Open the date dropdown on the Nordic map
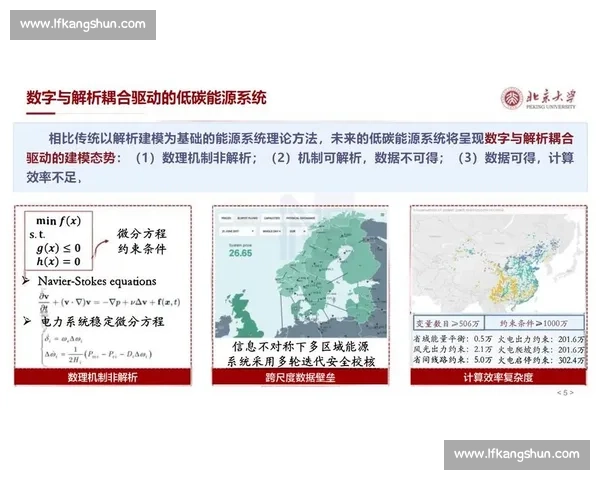This screenshot has width=600, height=480. click(x=238, y=231)
